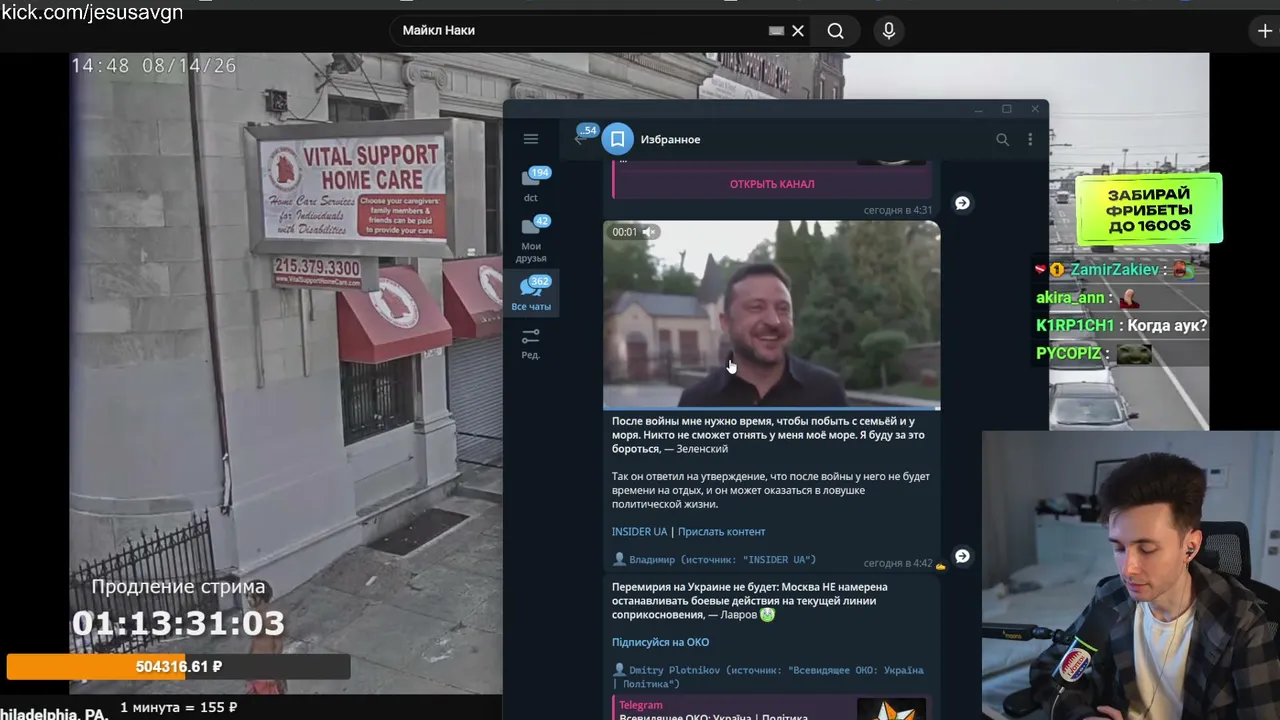Open the Ред. folder editor
The width and height of the screenshot is (1280, 720).
tap(531, 344)
